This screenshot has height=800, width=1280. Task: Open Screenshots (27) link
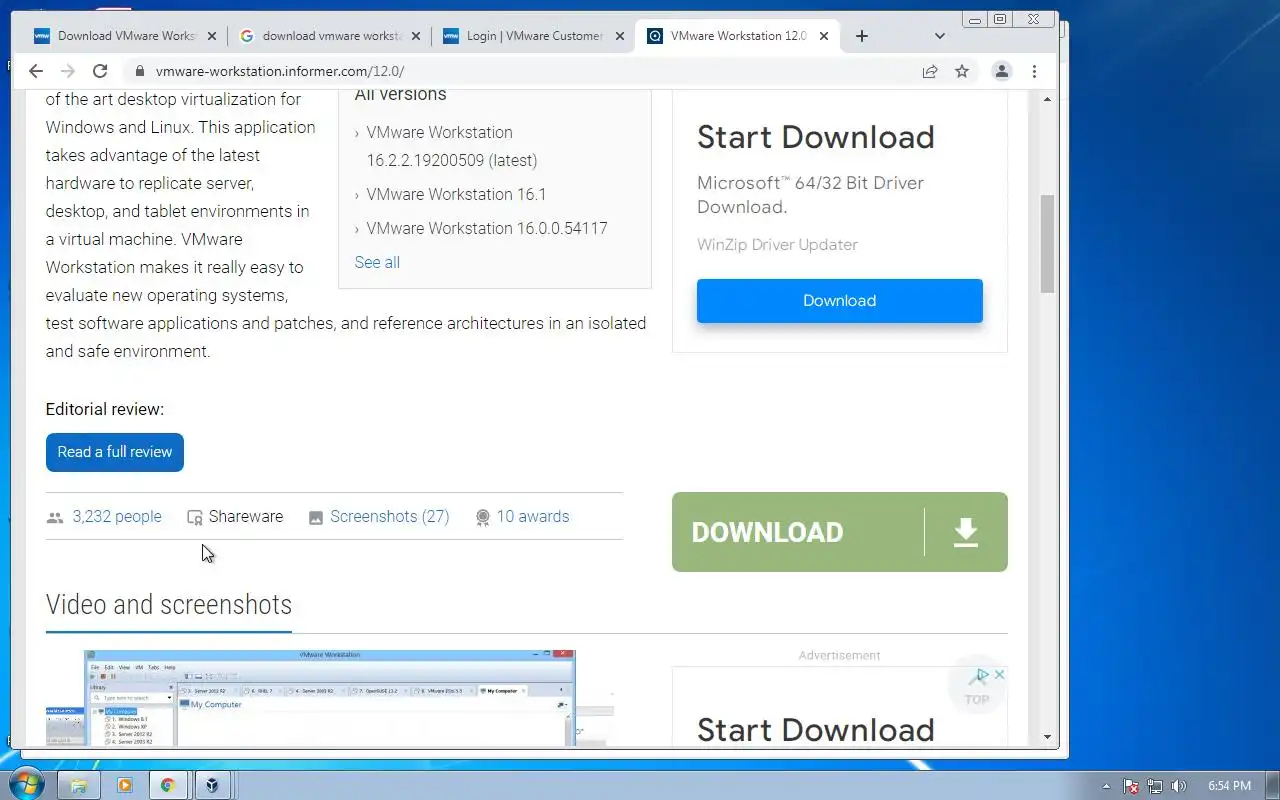[x=390, y=517]
